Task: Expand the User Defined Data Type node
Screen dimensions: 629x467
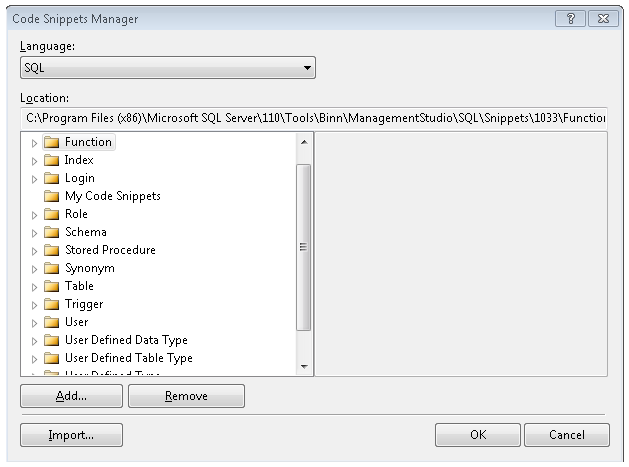Action: [x=34, y=340]
